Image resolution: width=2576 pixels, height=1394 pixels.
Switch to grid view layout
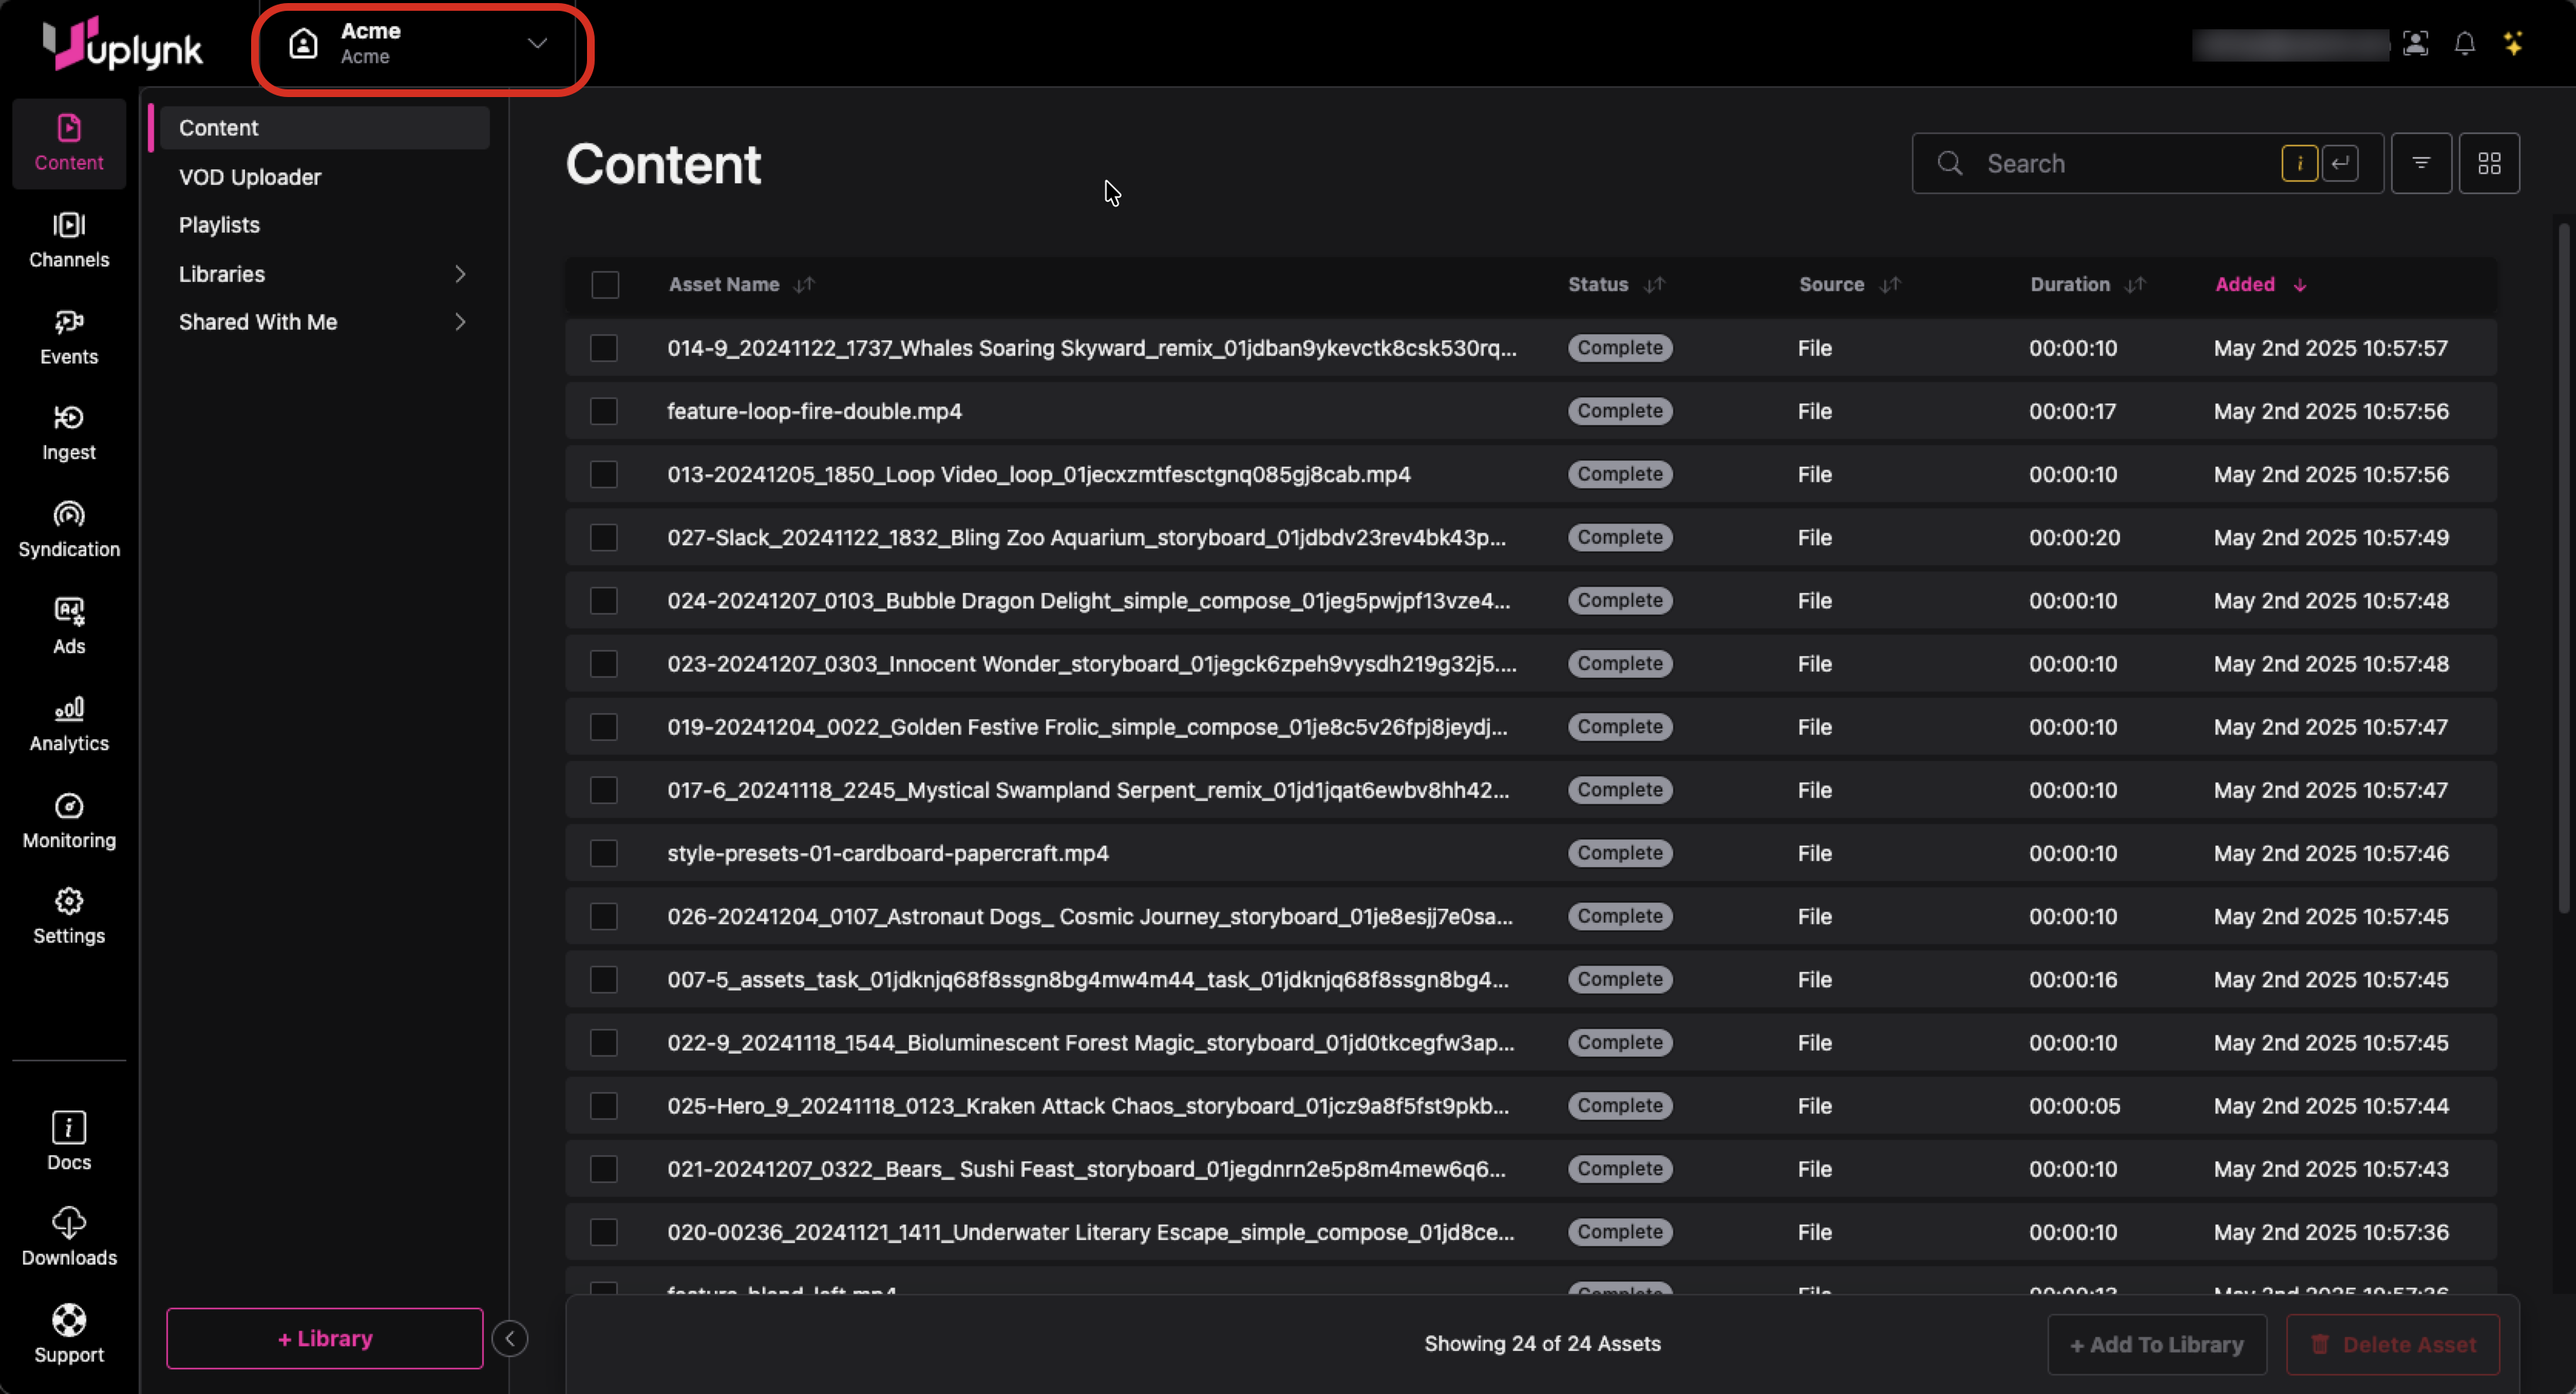pyautogui.click(x=2489, y=163)
